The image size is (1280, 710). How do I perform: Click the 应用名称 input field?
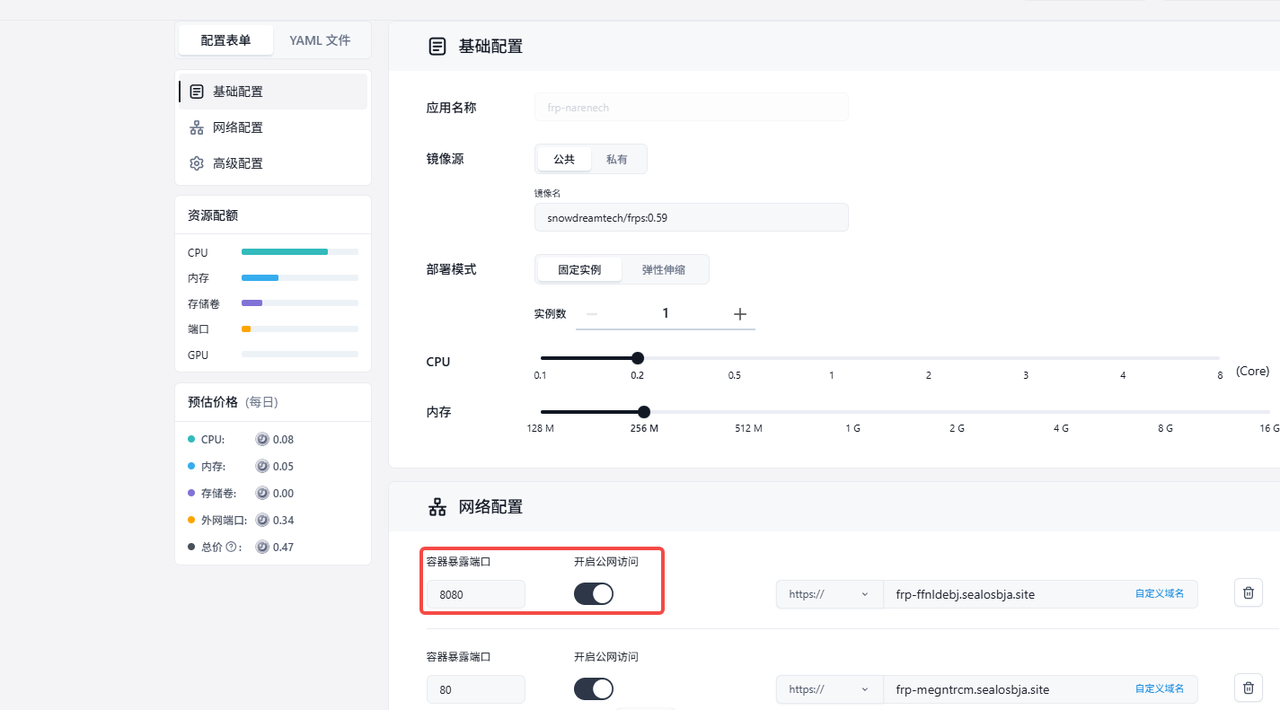point(691,107)
